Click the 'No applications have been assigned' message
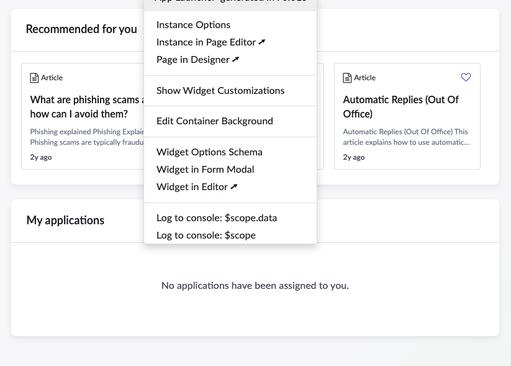Image resolution: width=511 pixels, height=366 pixels. [255, 286]
